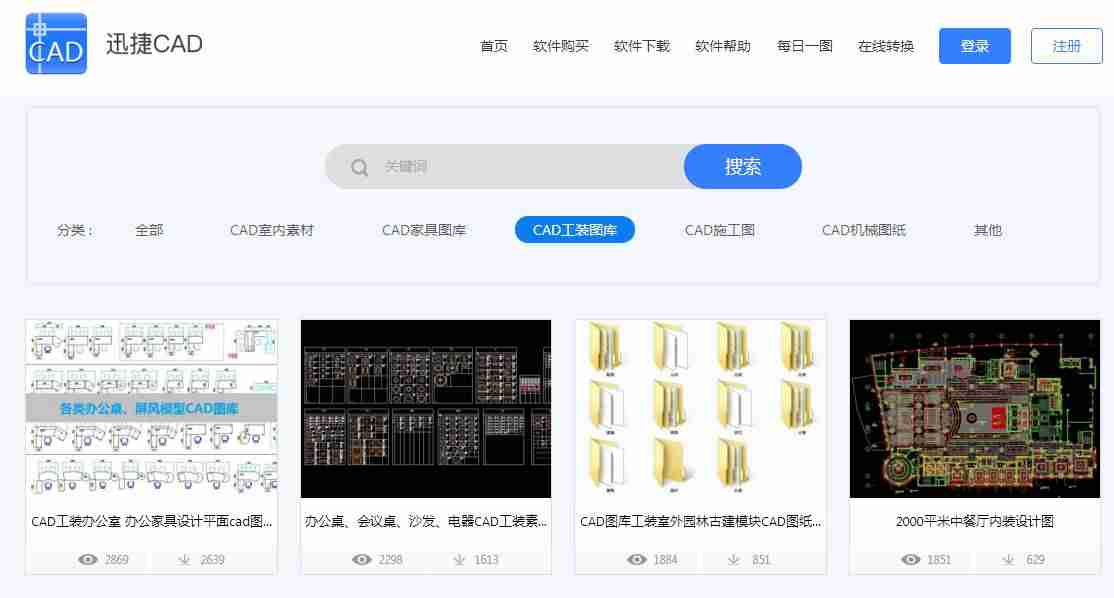1114x598 pixels.
Task: Open 软件帮助 in the top menu
Action: click(x=723, y=46)
